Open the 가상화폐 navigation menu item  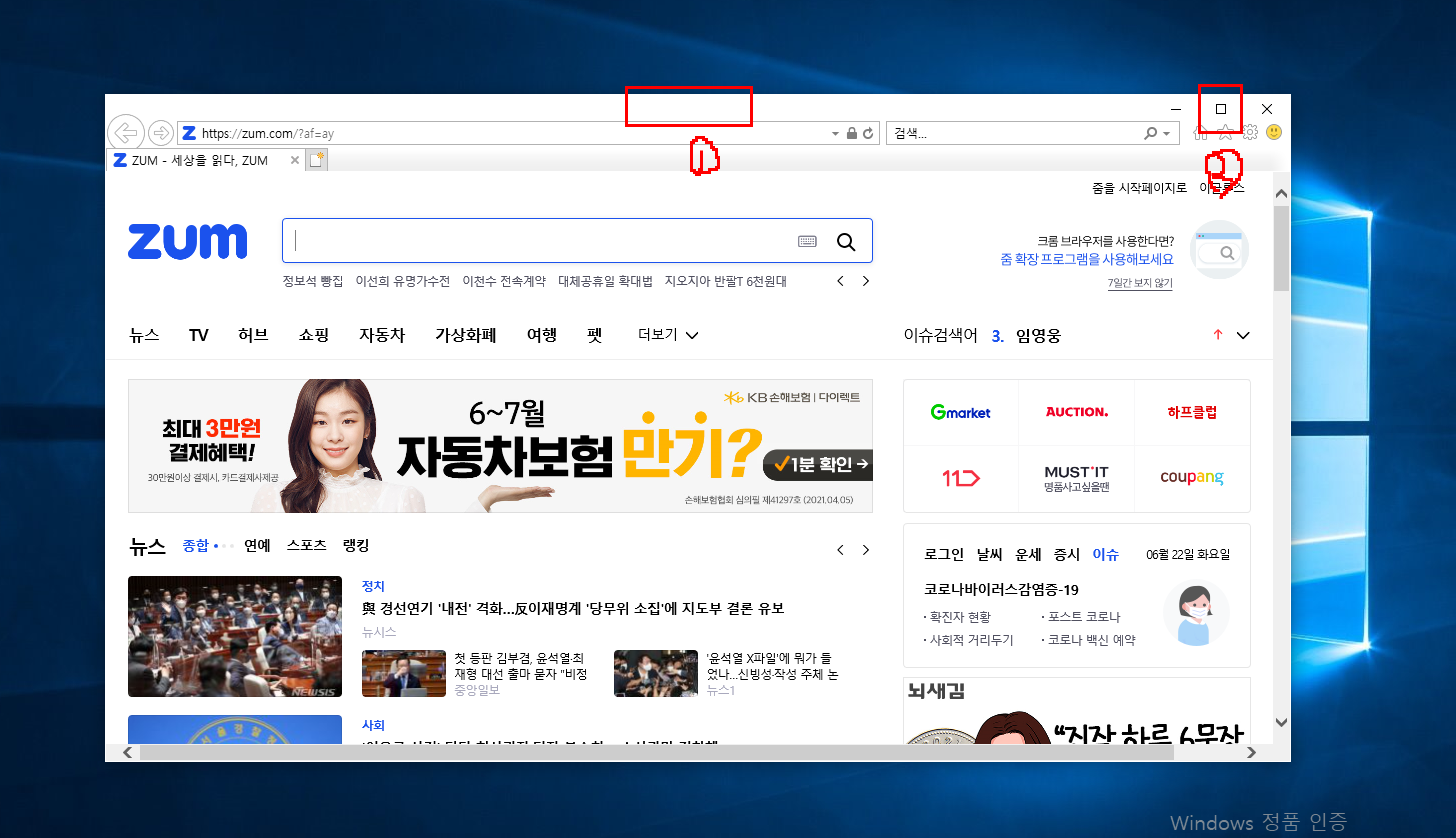coord(466,335)
